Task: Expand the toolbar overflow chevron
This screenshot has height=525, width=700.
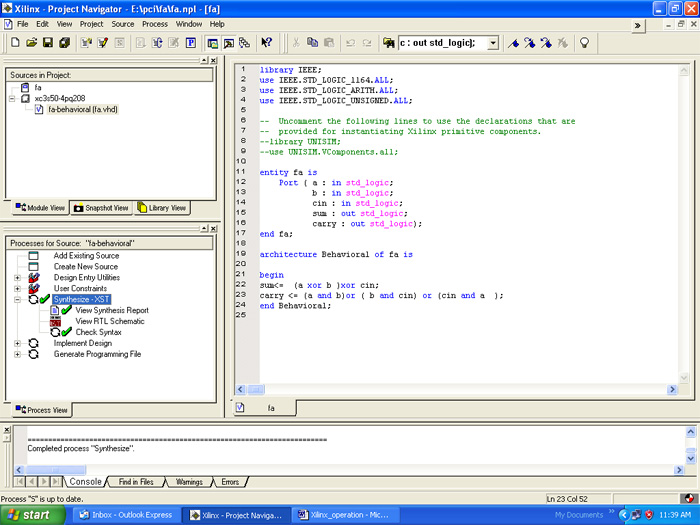Action: (x=638, y=25)
